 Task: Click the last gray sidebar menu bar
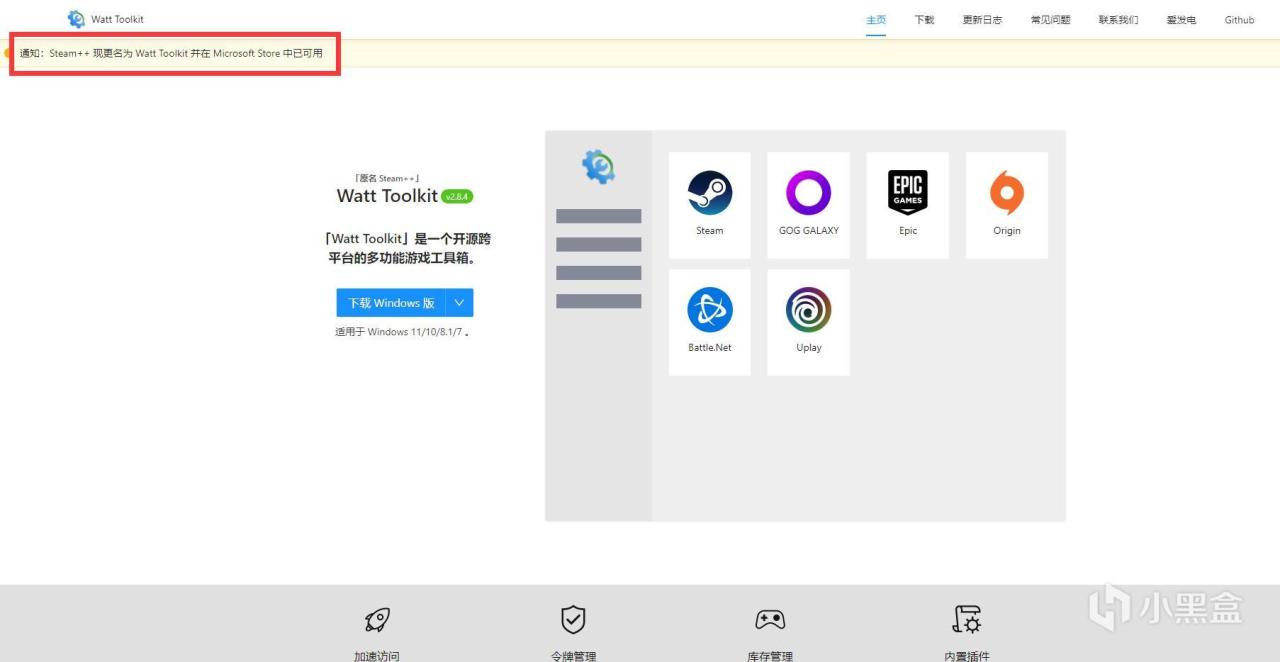pyautogui.click(x=598, y=301)
